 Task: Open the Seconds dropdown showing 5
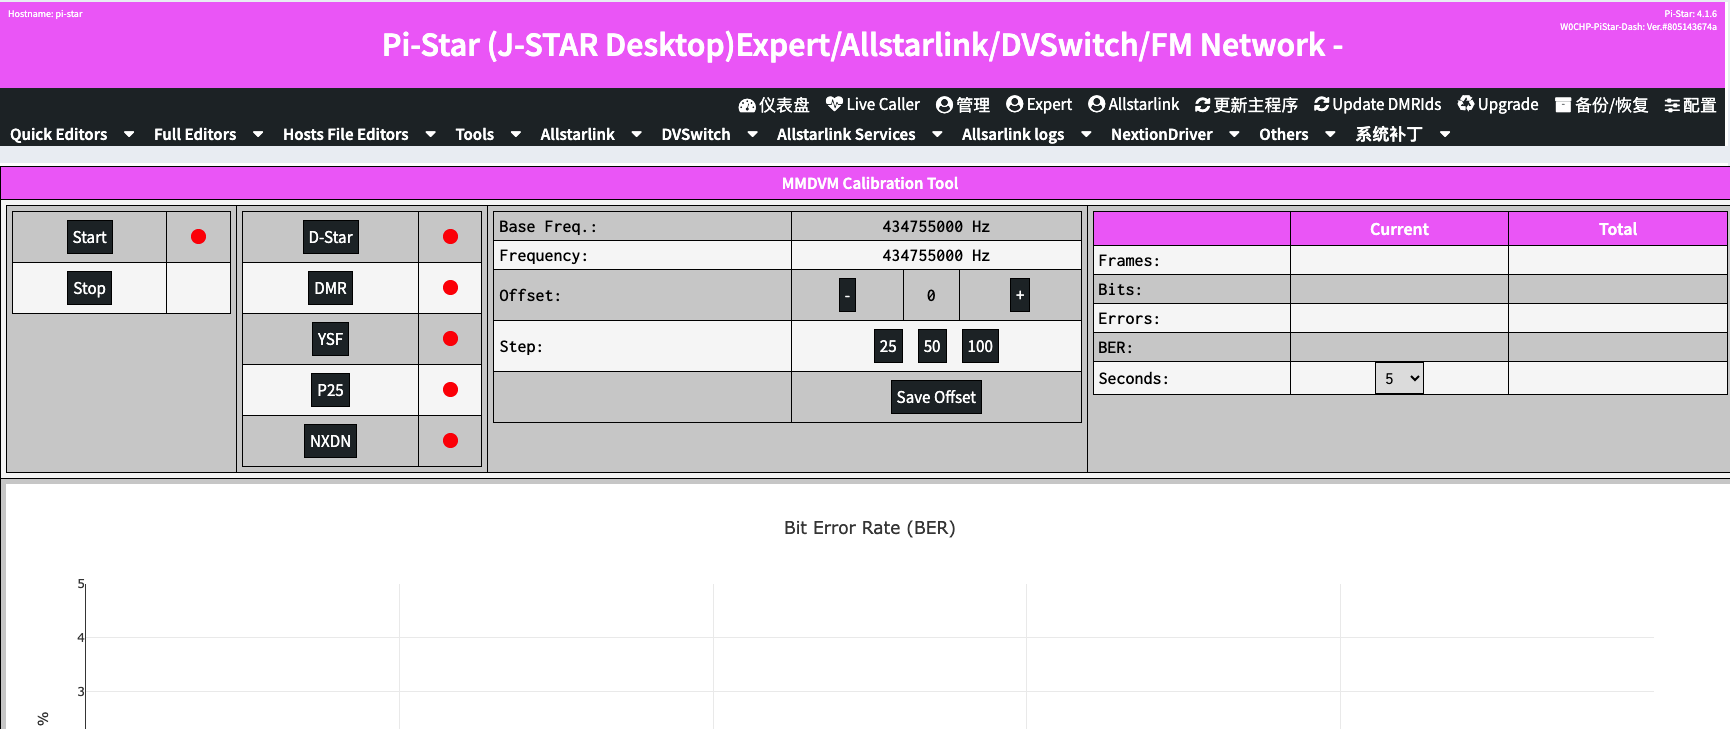pyautogui.click(x=1399, y=378)
